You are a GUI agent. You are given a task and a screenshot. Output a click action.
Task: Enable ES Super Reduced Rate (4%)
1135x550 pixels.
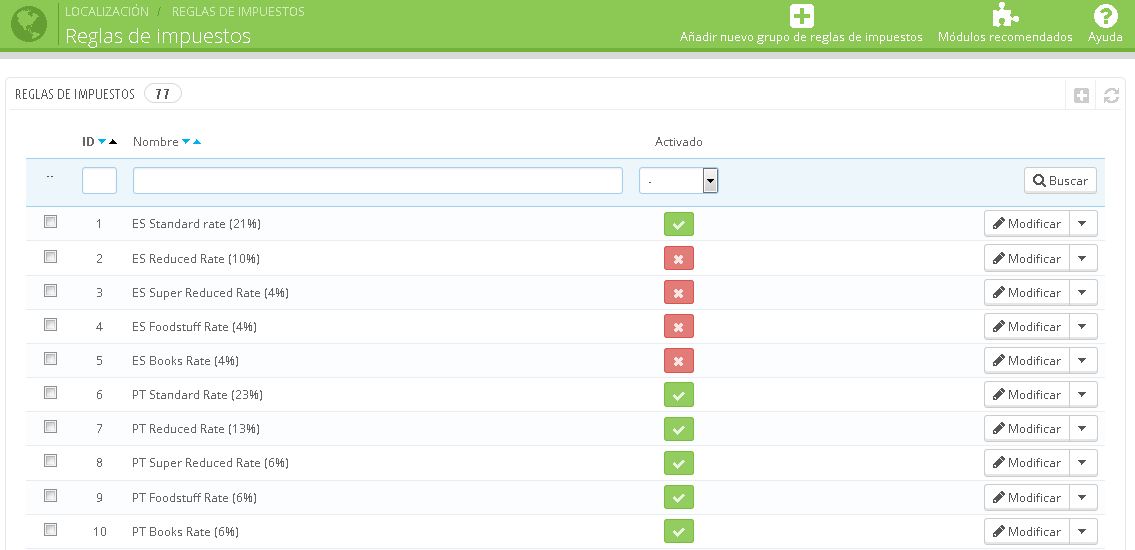tap(679, 292)
